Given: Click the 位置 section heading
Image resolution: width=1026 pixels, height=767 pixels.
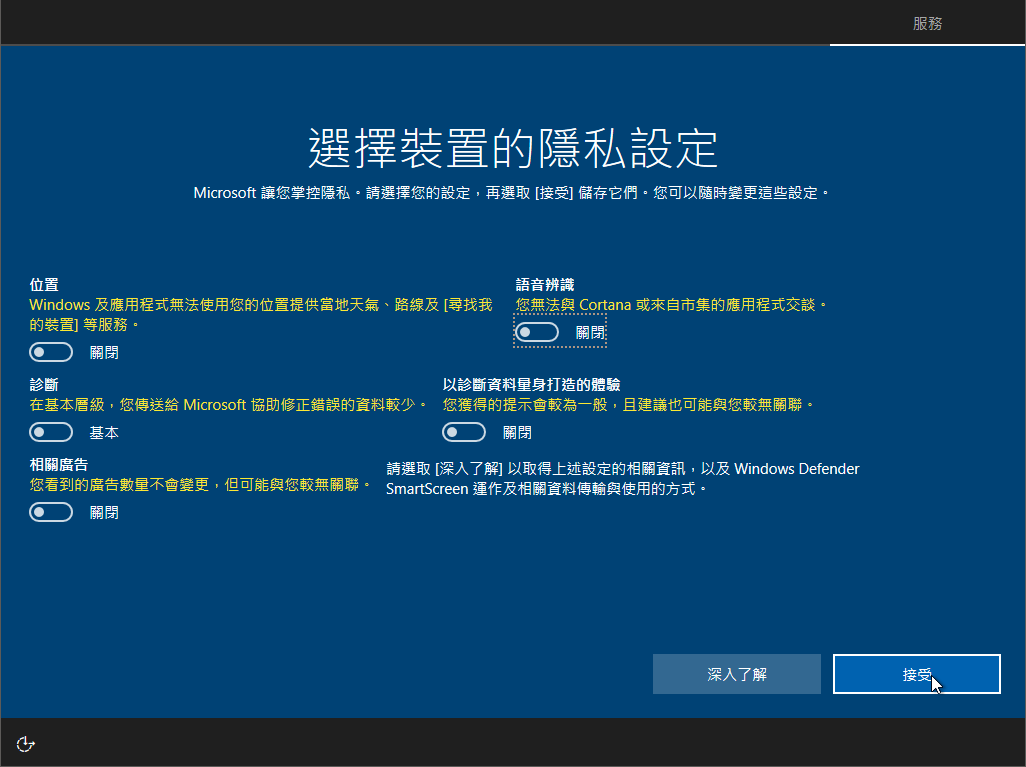Looking at the screenshot, I should coord(44,285).
